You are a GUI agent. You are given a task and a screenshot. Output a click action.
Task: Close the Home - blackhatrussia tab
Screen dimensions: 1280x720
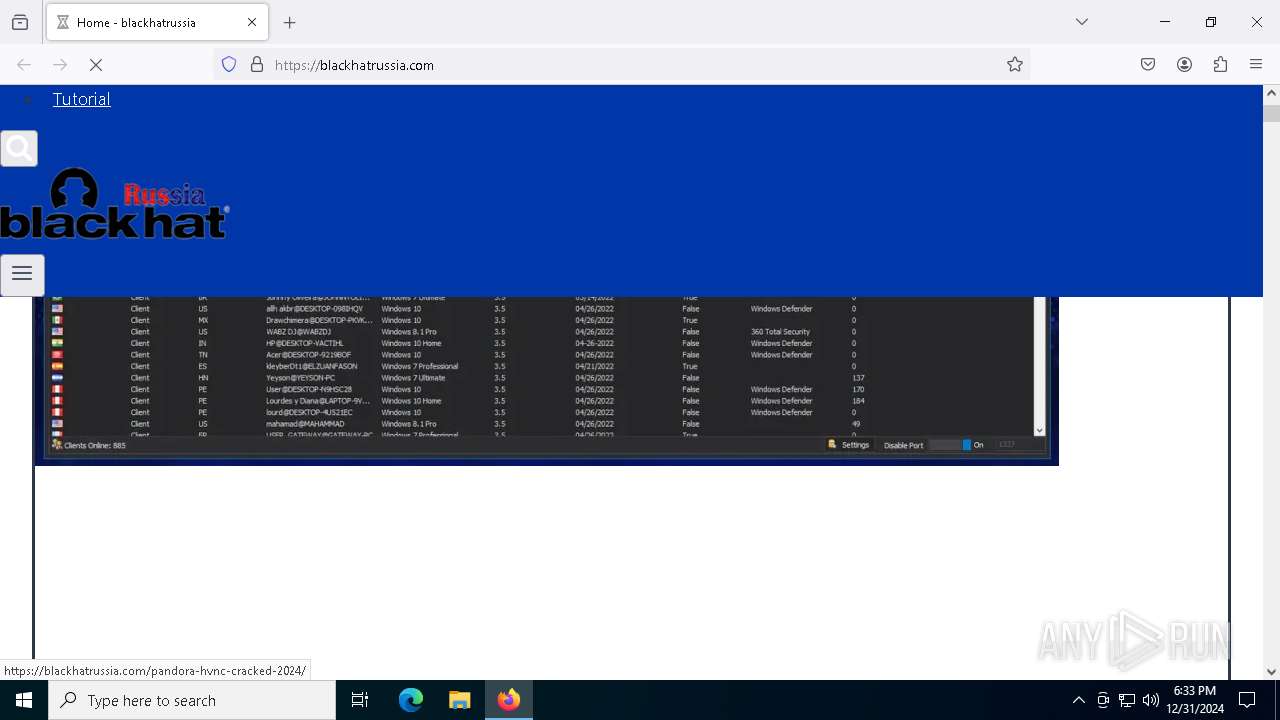pyautogui.click(x=252, y=22)
